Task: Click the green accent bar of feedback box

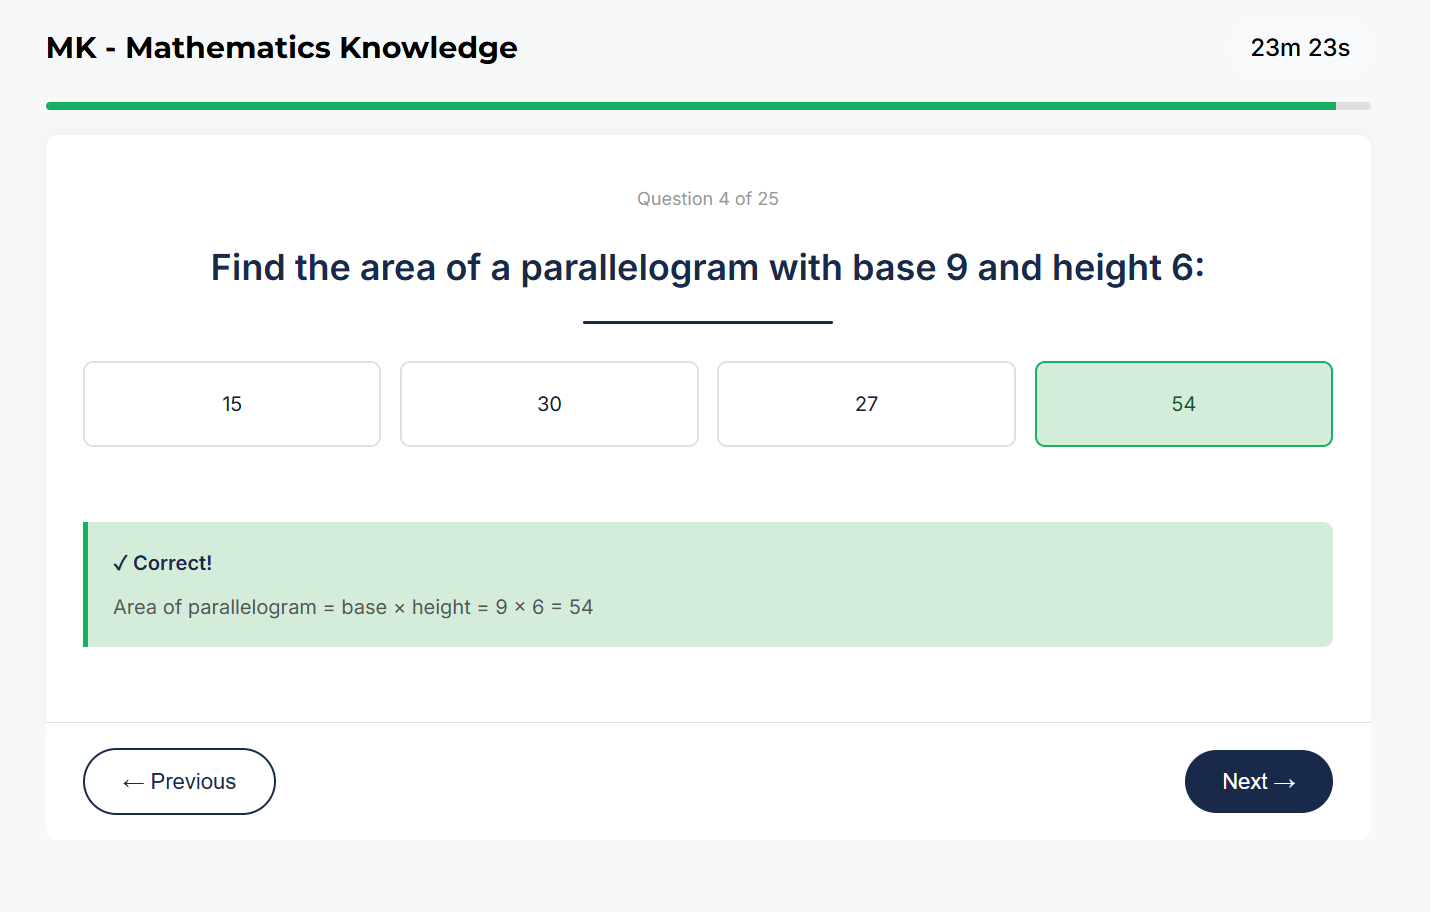Action: pos(86,584)
